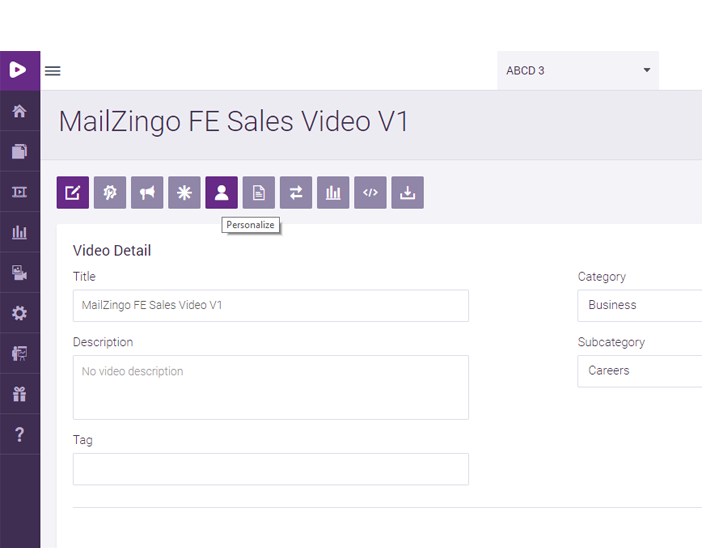Open the help question mark in sidebar
702x548 pixels.
tap(19, 434)
